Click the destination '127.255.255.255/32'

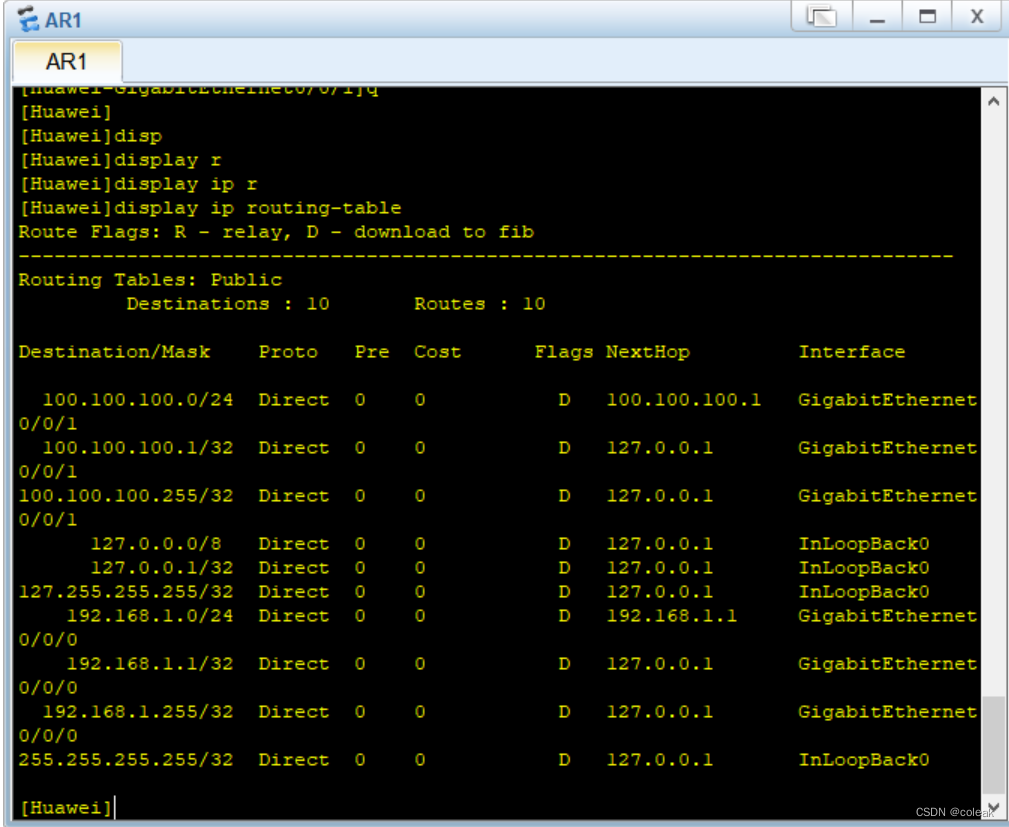[x=126, y=591]
